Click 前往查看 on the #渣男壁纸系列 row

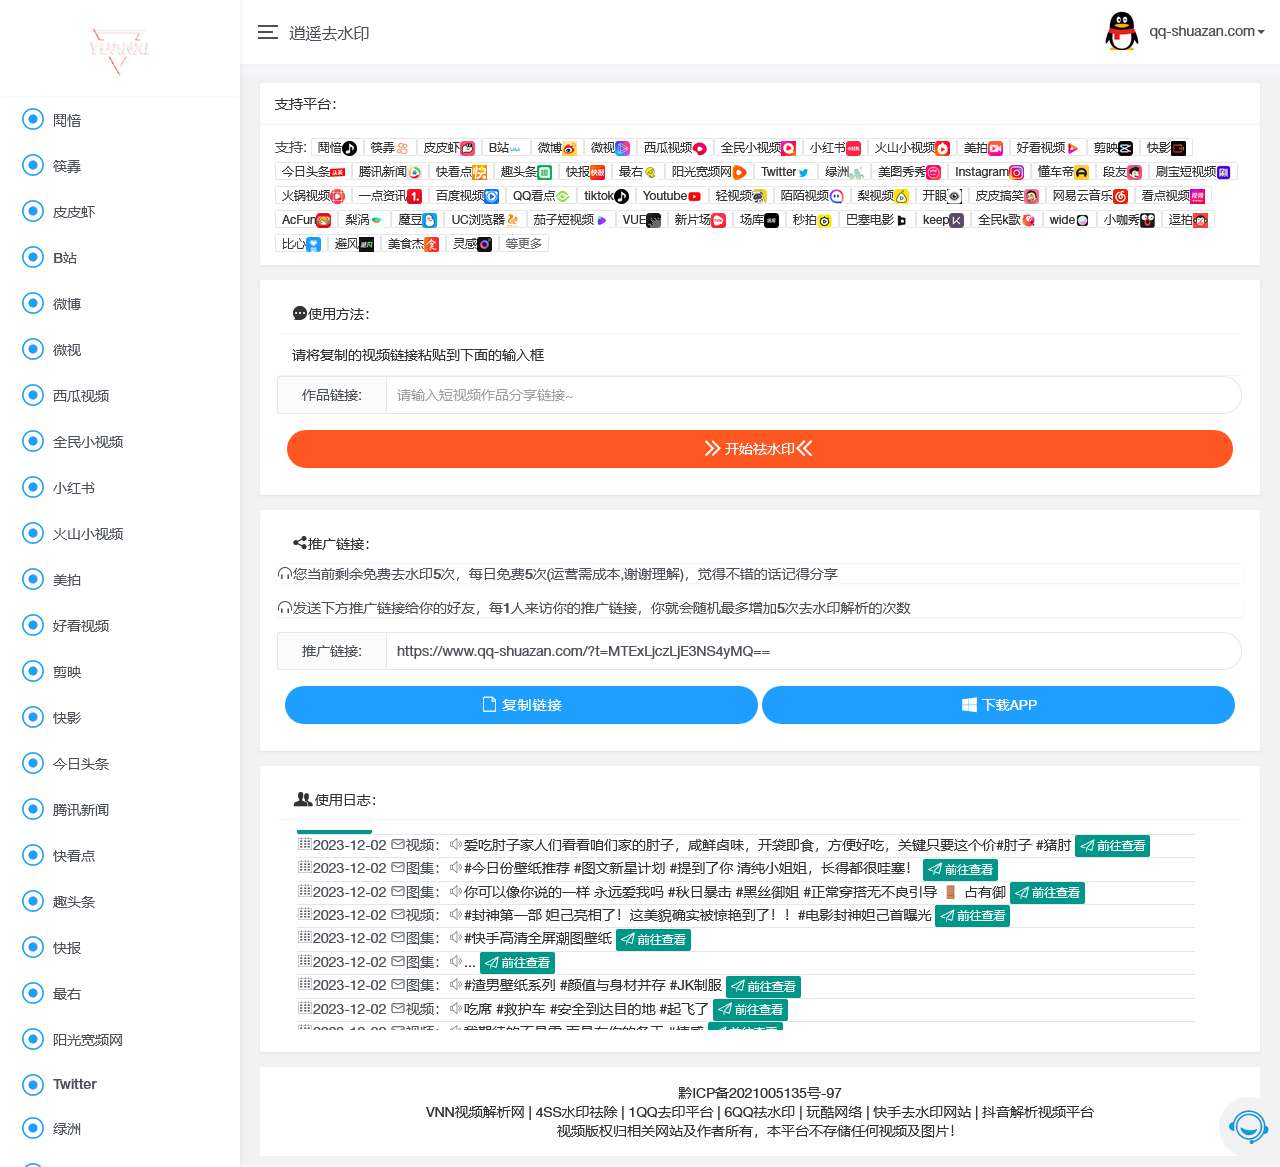point(763,987)
